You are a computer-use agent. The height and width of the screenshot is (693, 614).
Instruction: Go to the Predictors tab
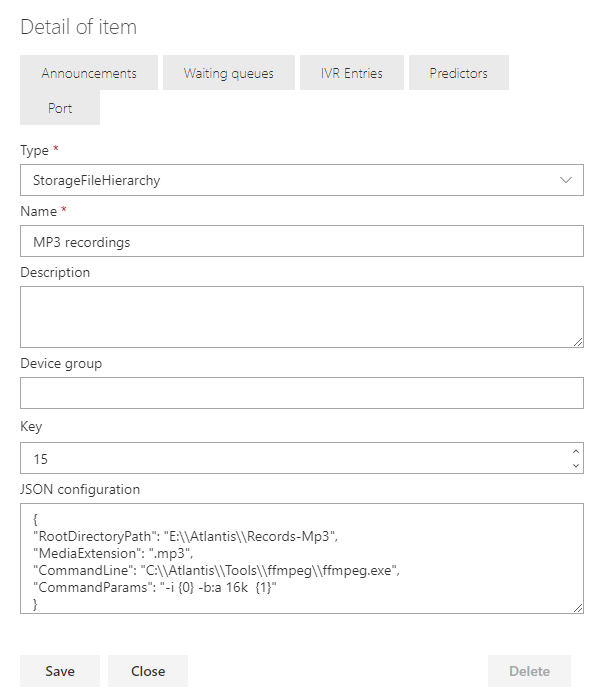click(458, 73)
